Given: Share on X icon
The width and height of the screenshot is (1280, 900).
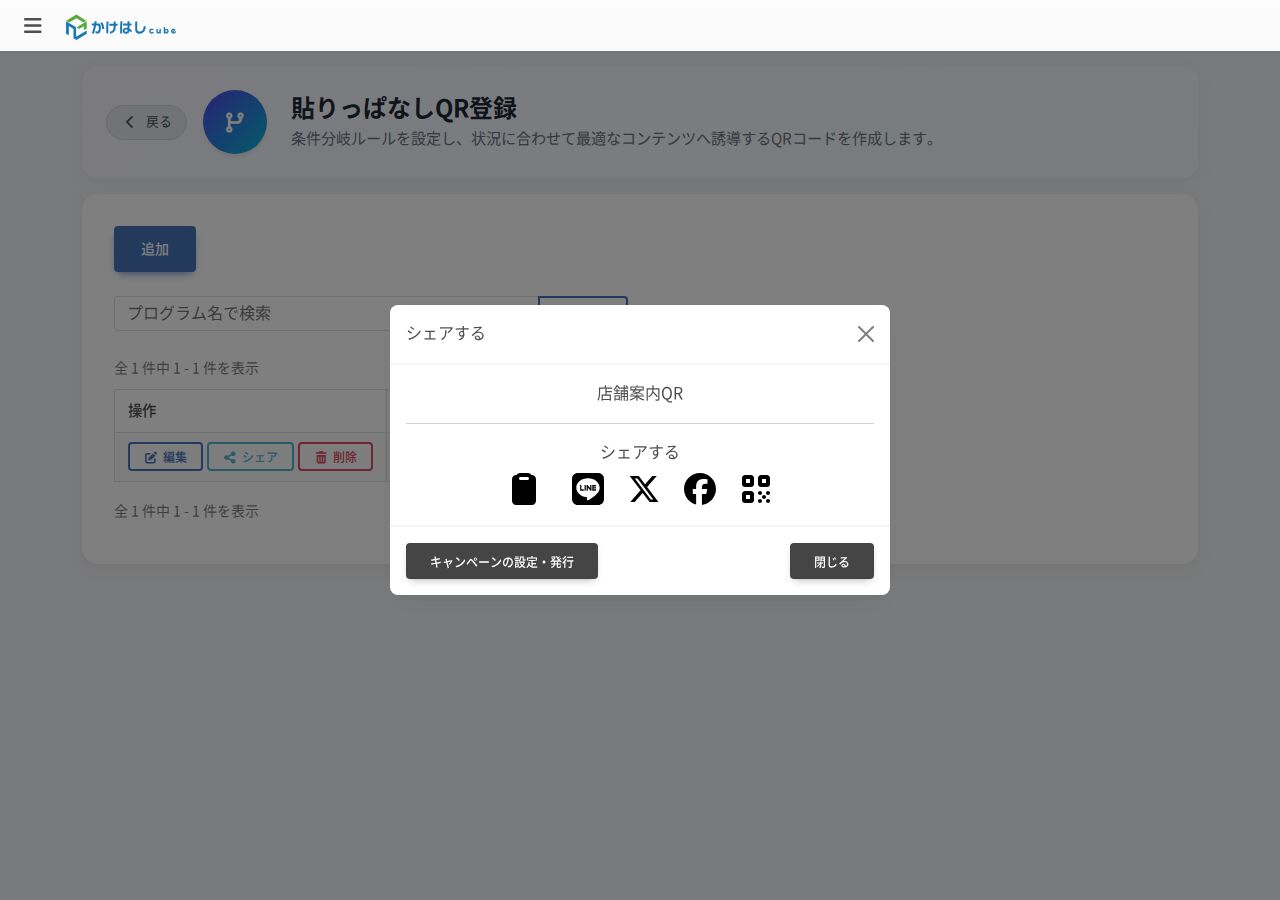Looking at the screenshot, I should click(x=644, y=489).
